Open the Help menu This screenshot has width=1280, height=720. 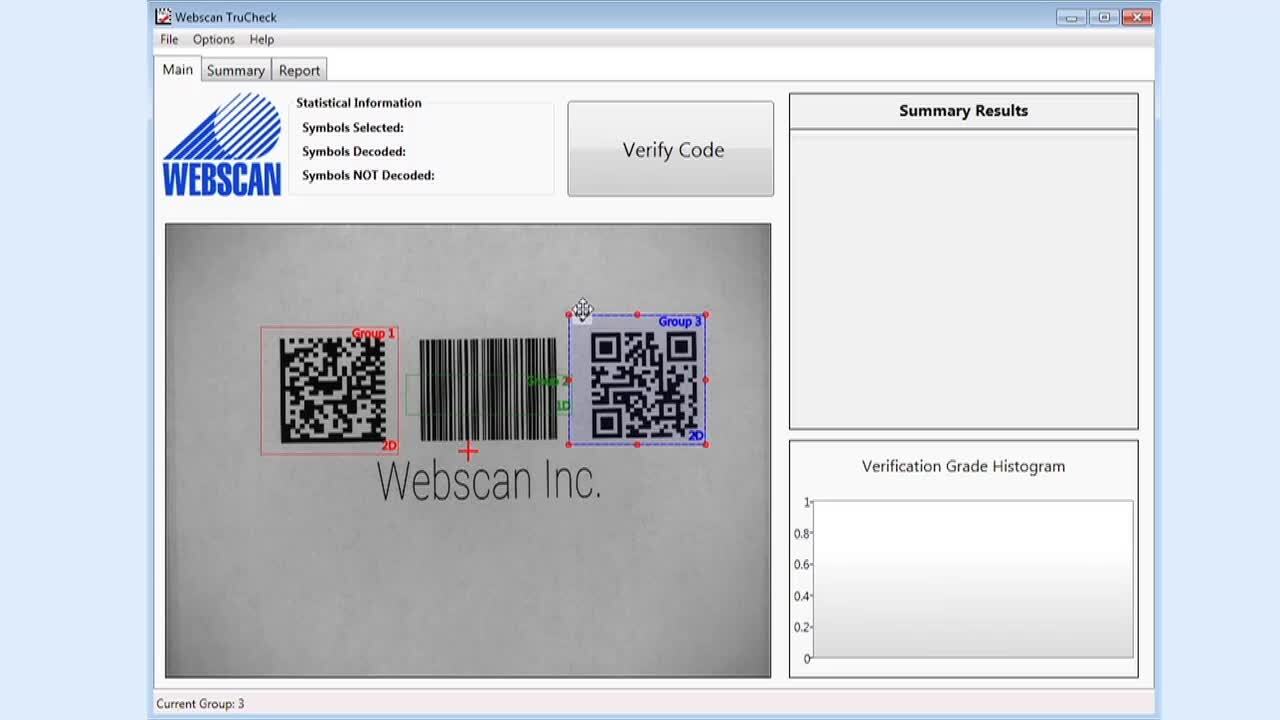[262, 39]
